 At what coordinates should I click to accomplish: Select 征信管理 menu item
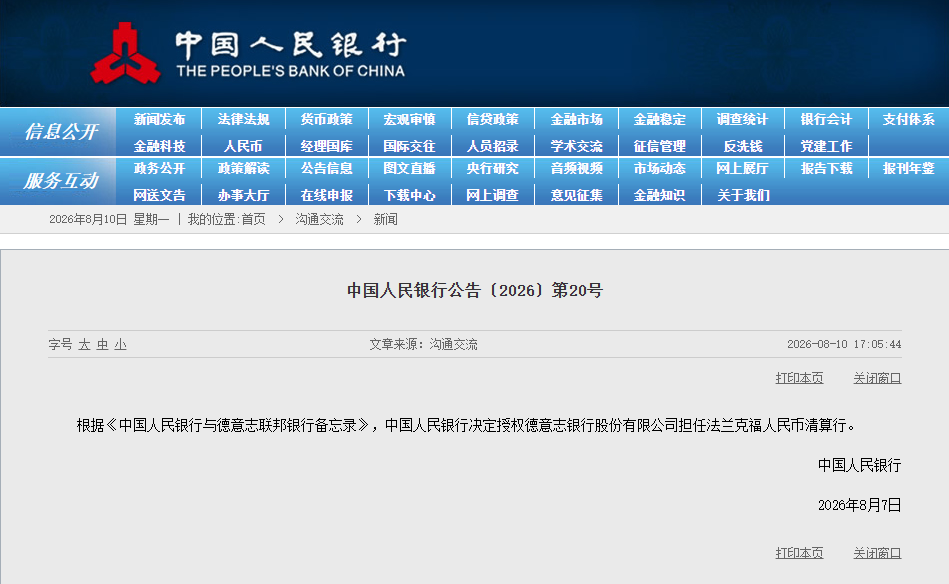tap(659, 146)
